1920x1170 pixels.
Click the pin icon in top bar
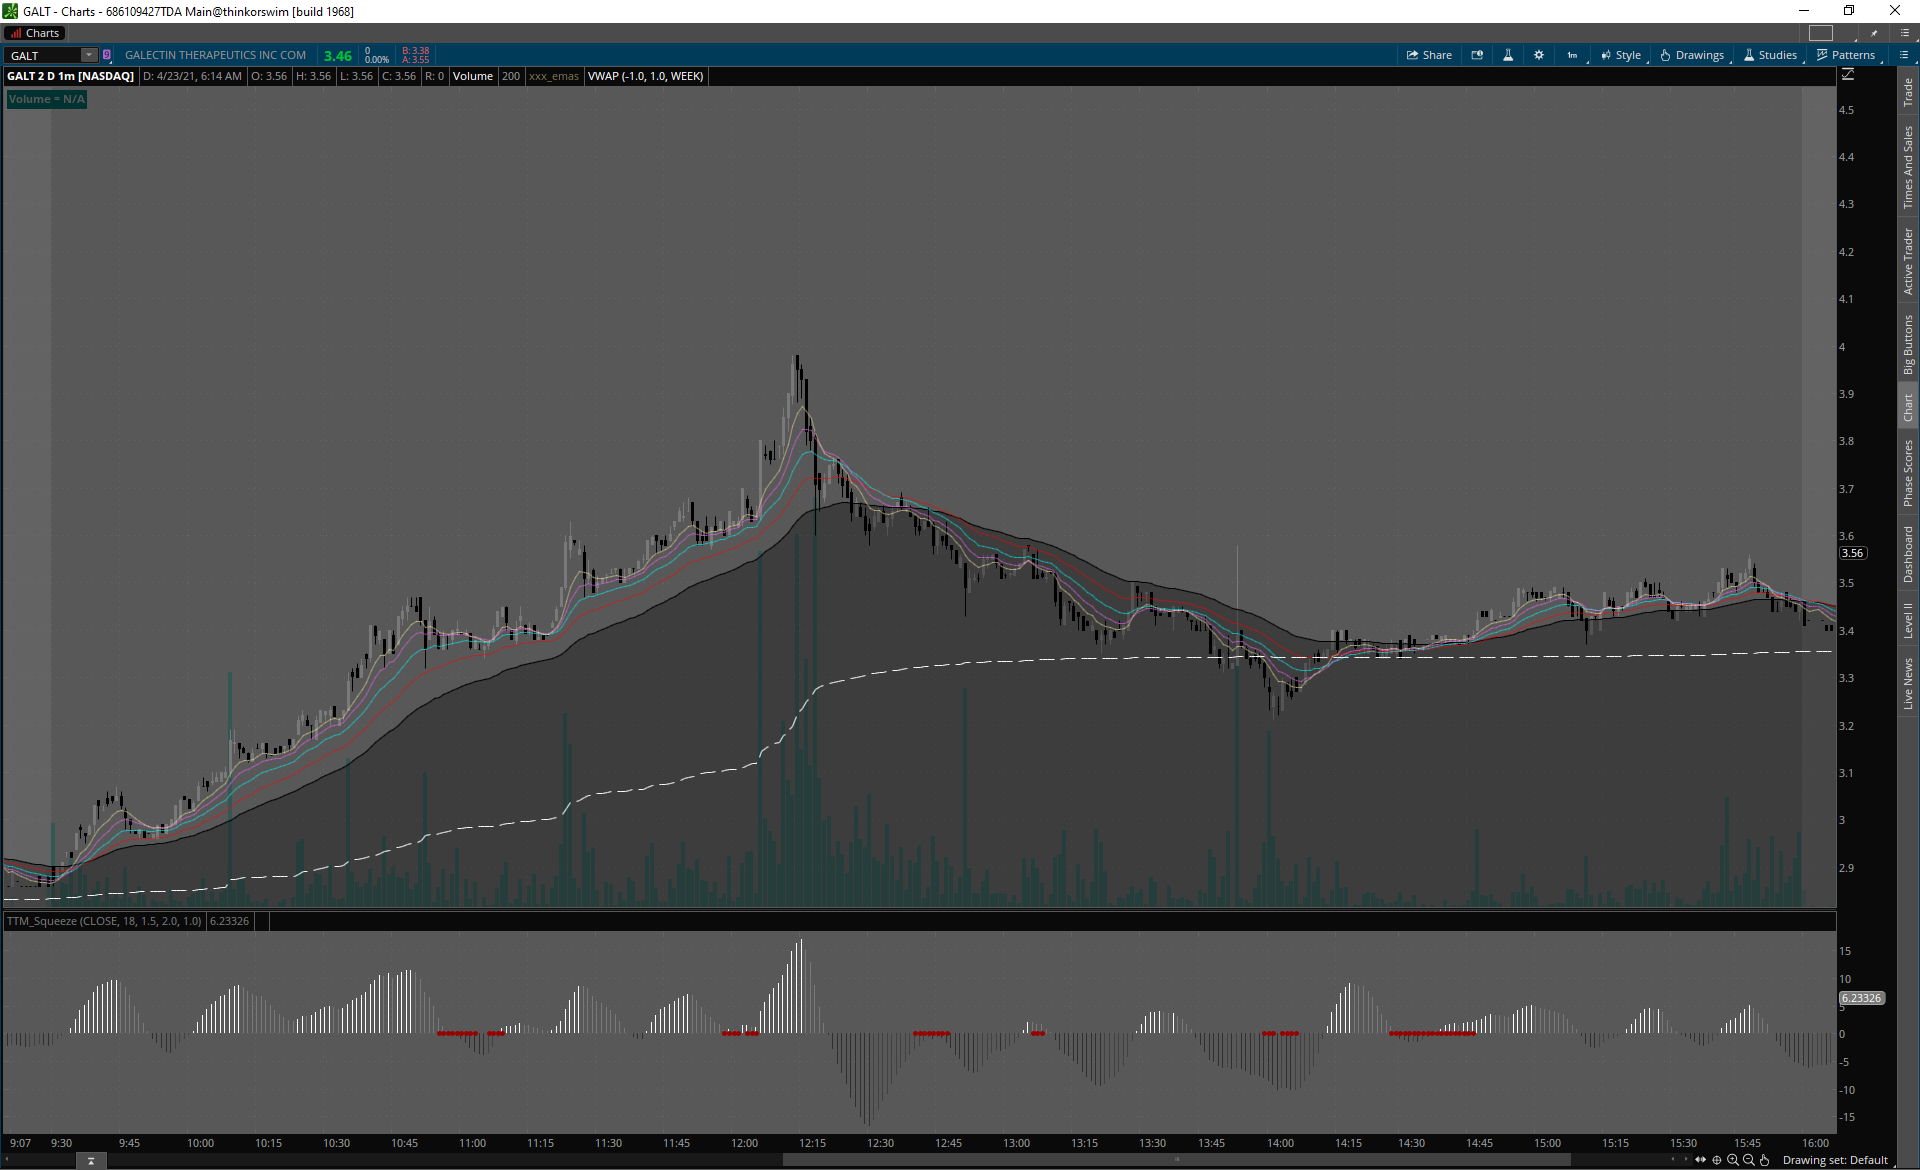[x=1874, y=33]
